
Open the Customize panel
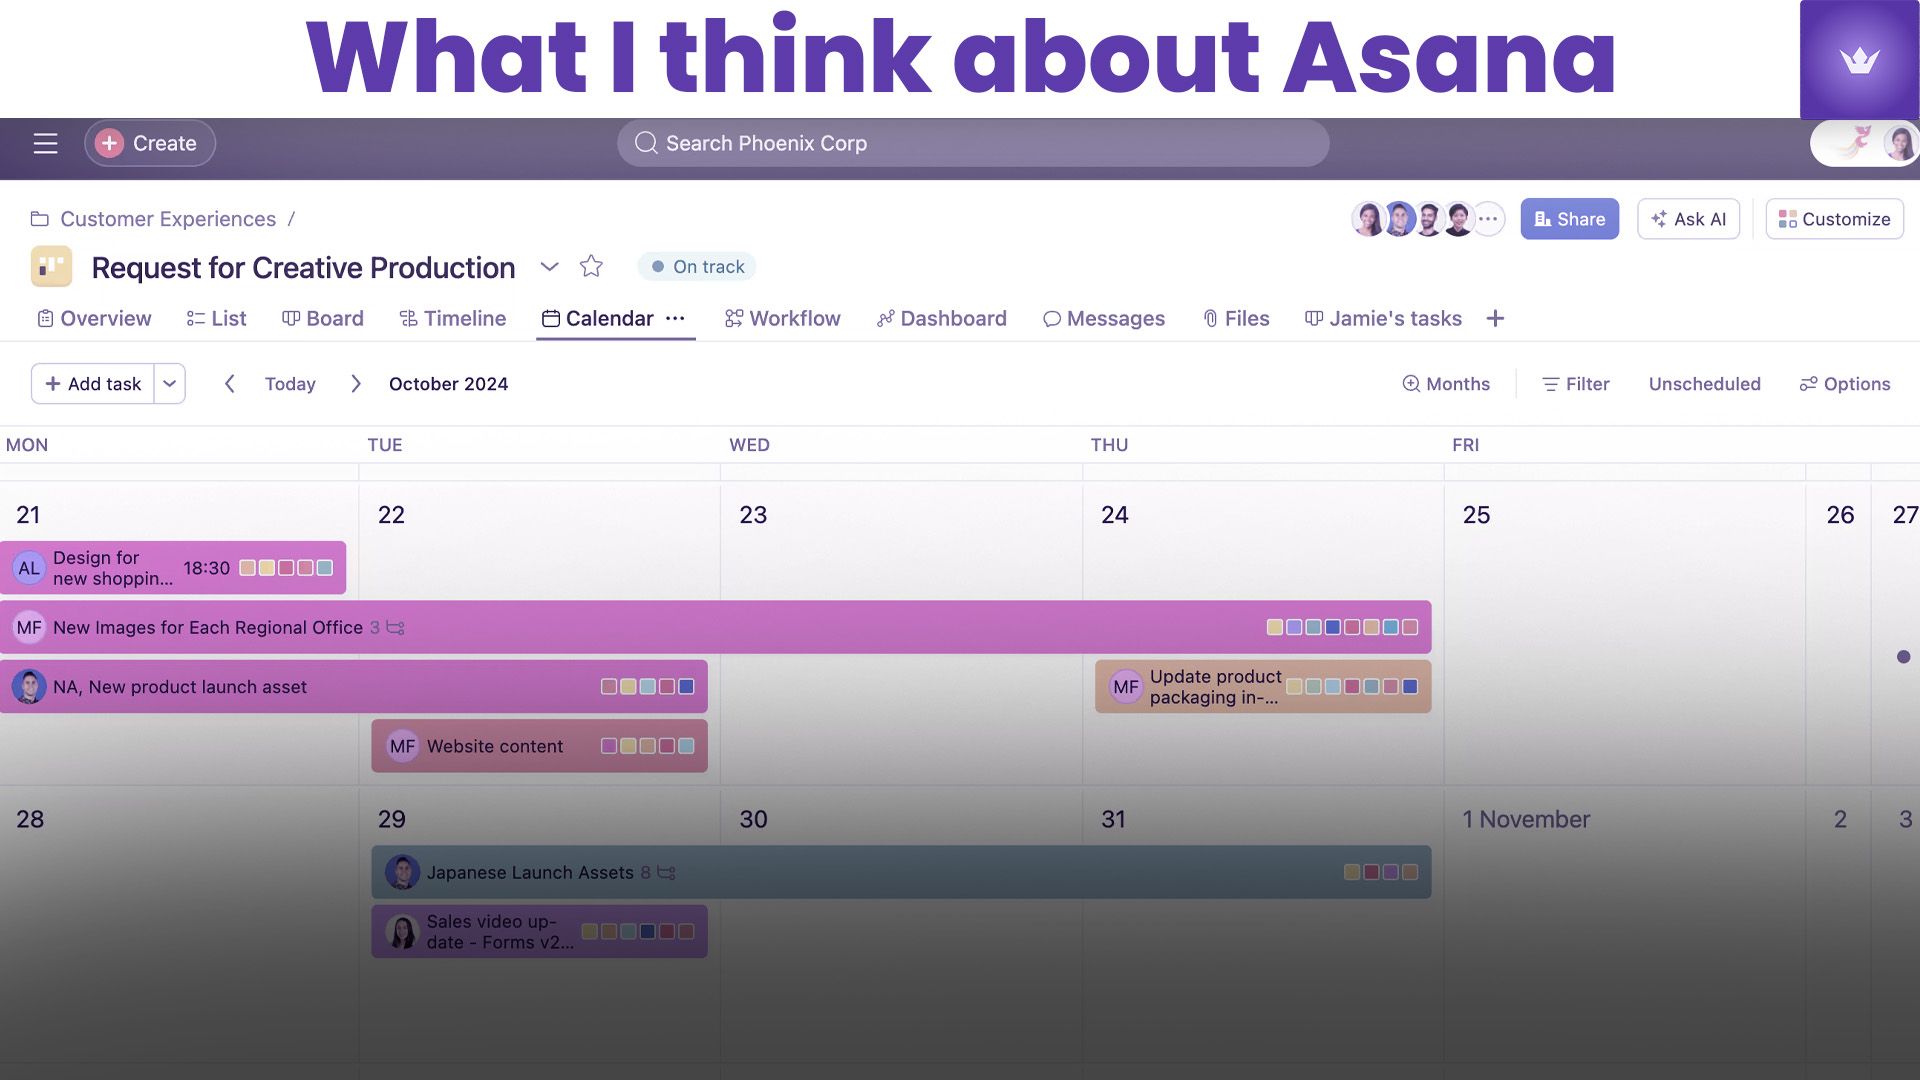pyautogui.click(x=1834, y=219)
